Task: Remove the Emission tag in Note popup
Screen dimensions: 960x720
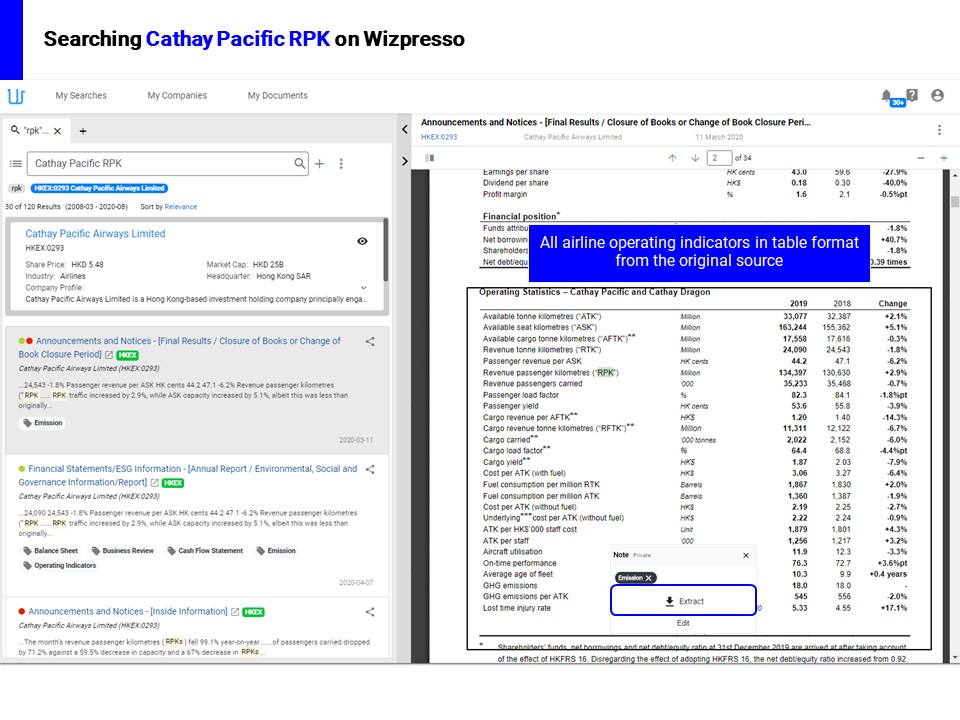Action: coord(649,578)
